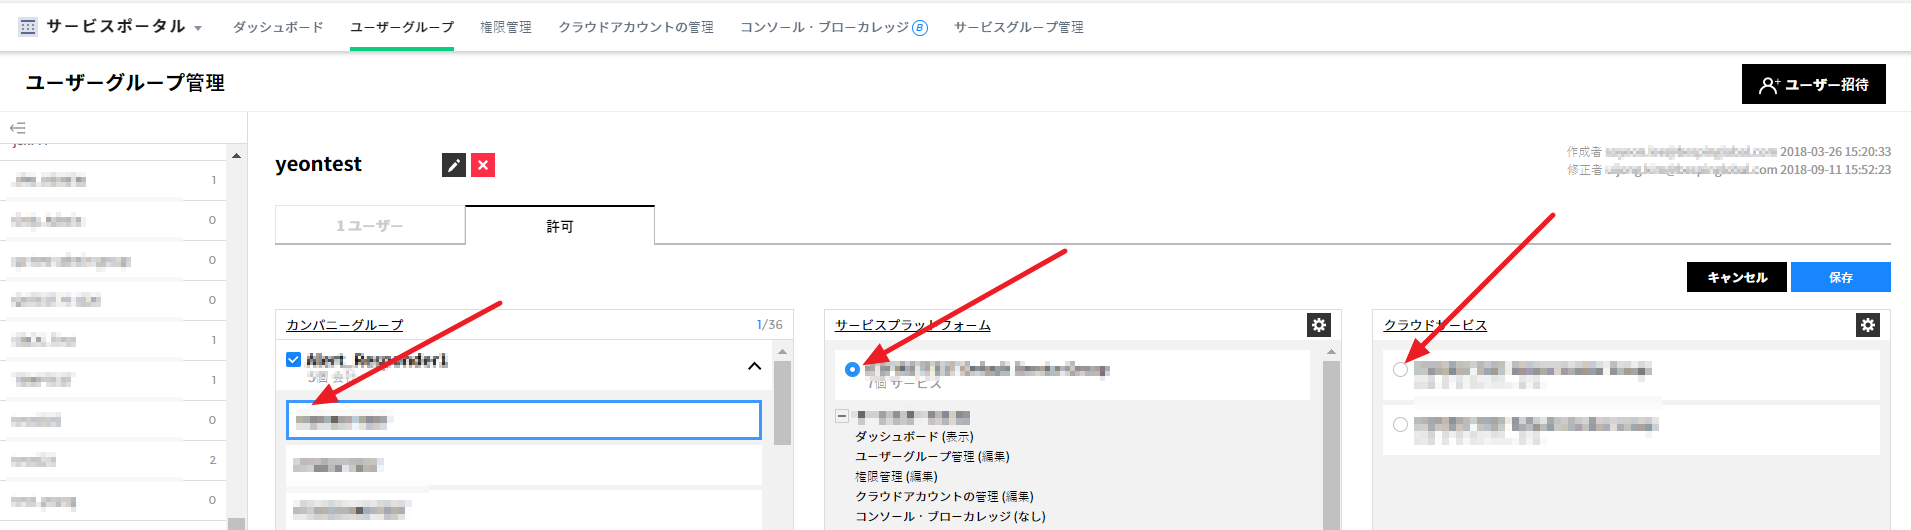Click the ユーザー招待 button
Image resolution: width=1911 pixels, height=530 pixels.
(1813, 84)
